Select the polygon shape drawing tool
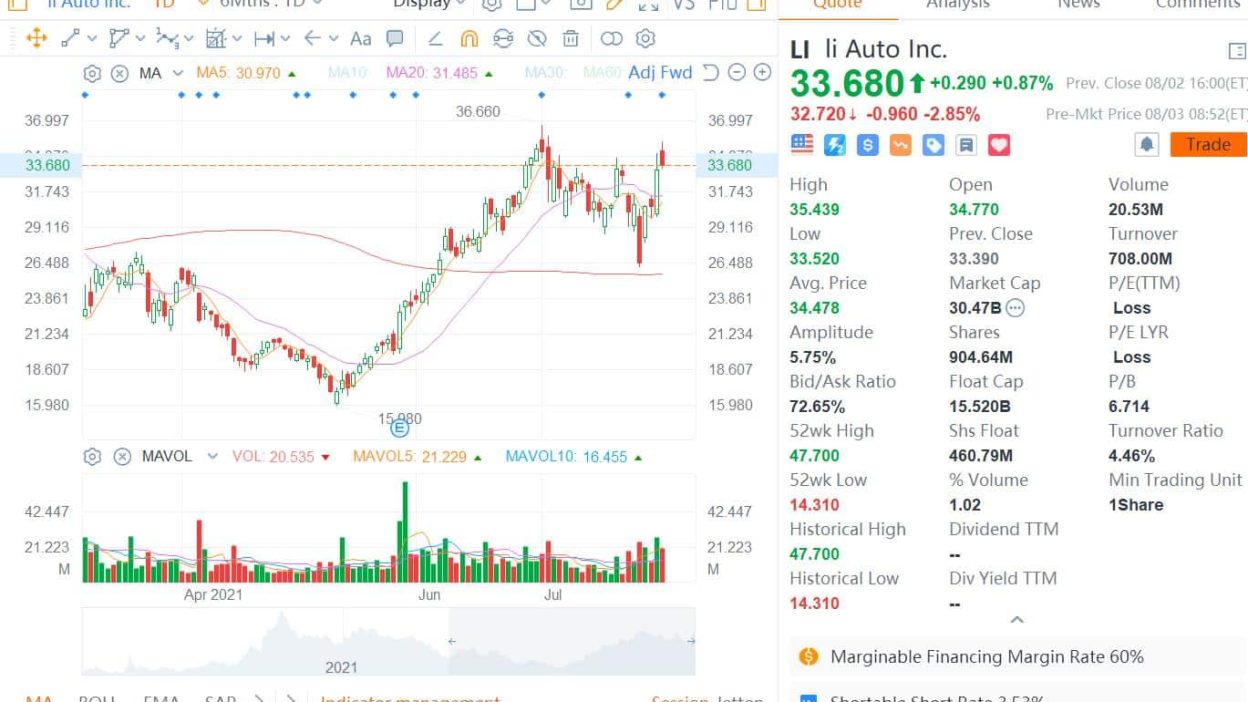 click(119, 39)
